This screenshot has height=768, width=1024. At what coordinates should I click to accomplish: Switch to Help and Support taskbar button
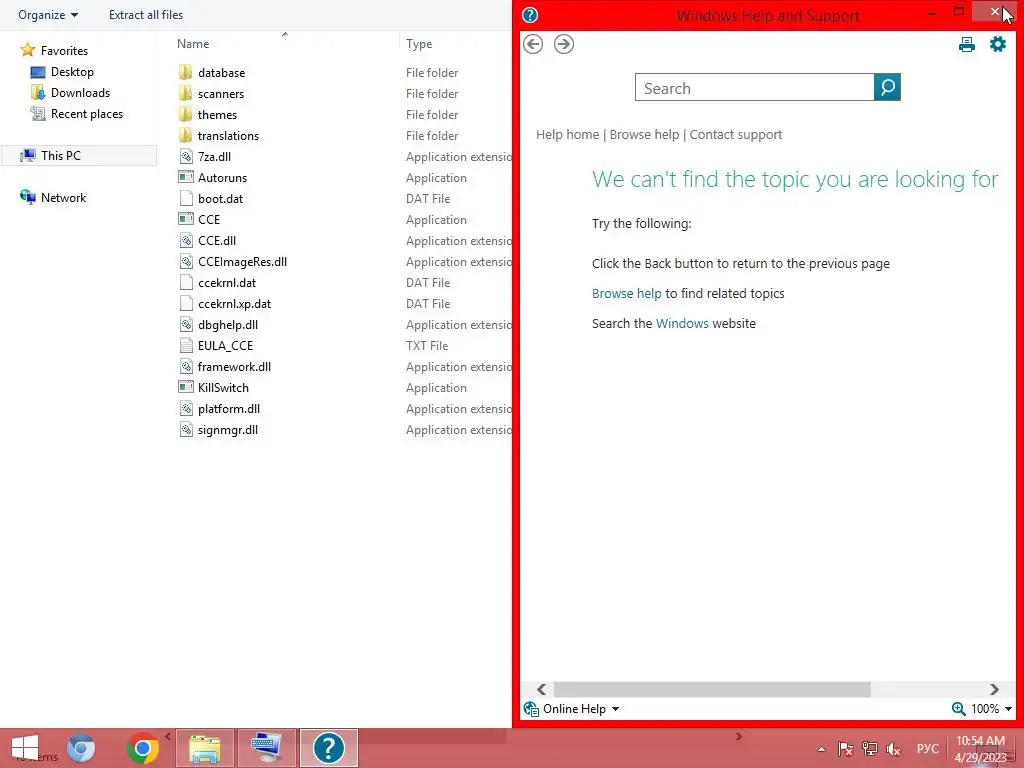coord(328,748)
